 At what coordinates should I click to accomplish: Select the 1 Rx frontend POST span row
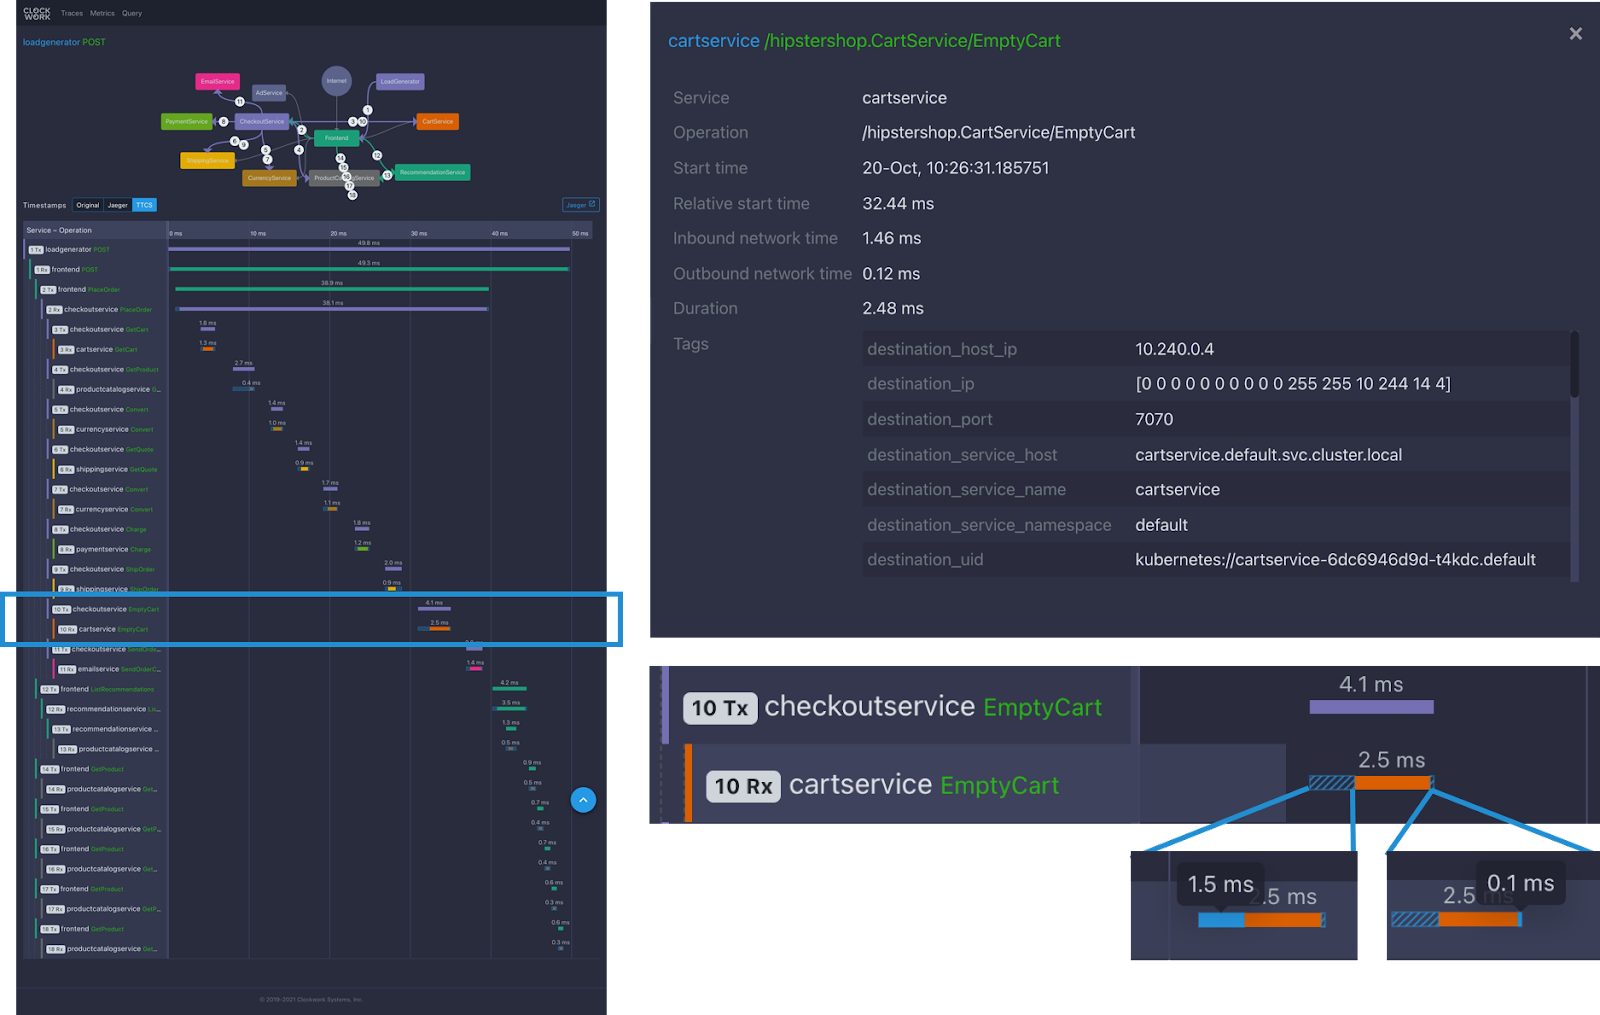pos(99,270)
